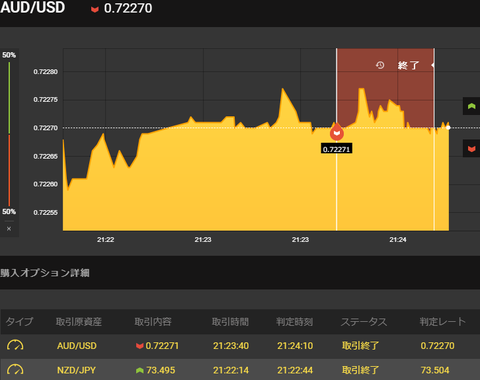Click the 0.72271 entry price tag
Image resolution: width=480 pixels, height=380 pixels.
[337, 149]
